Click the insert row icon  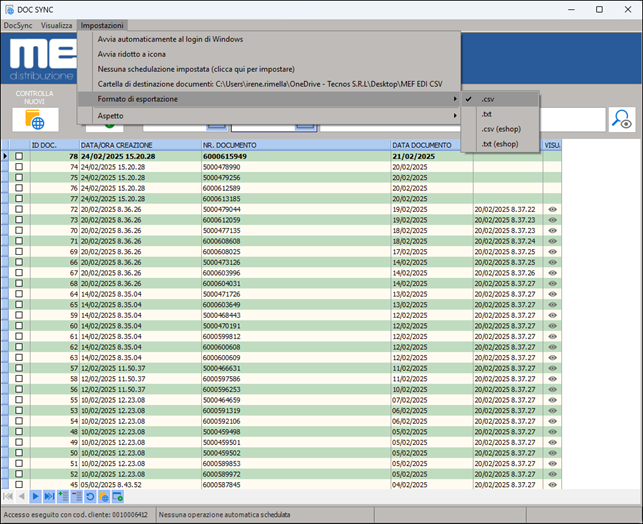(63, 496)
